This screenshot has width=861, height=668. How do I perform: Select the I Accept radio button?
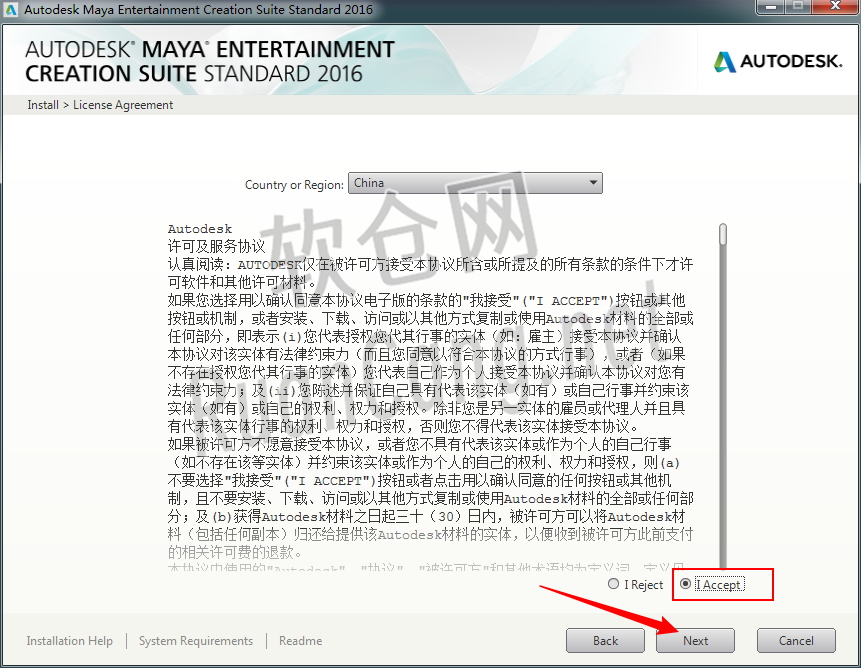pos(686,584)
